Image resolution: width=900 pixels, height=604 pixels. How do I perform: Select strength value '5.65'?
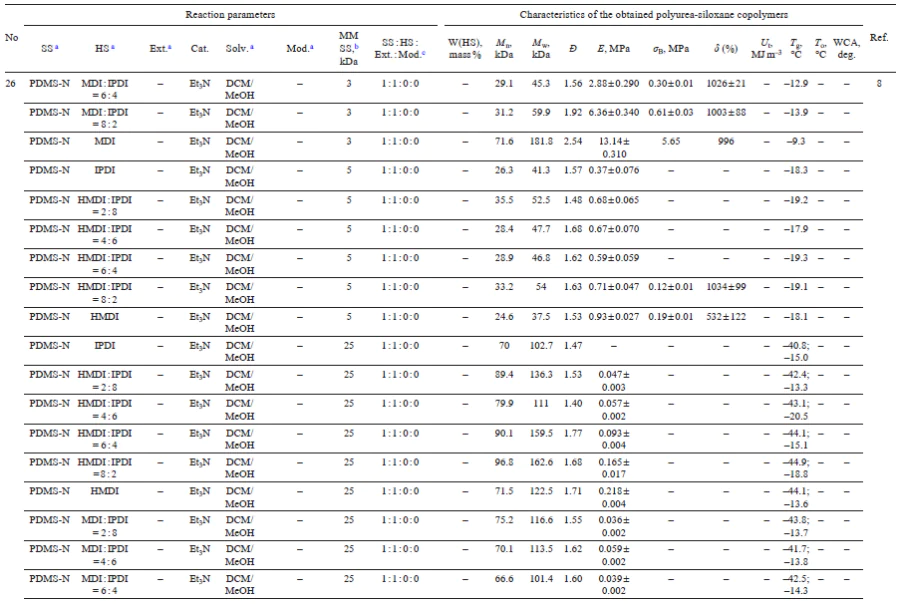[x=671, y=141]
